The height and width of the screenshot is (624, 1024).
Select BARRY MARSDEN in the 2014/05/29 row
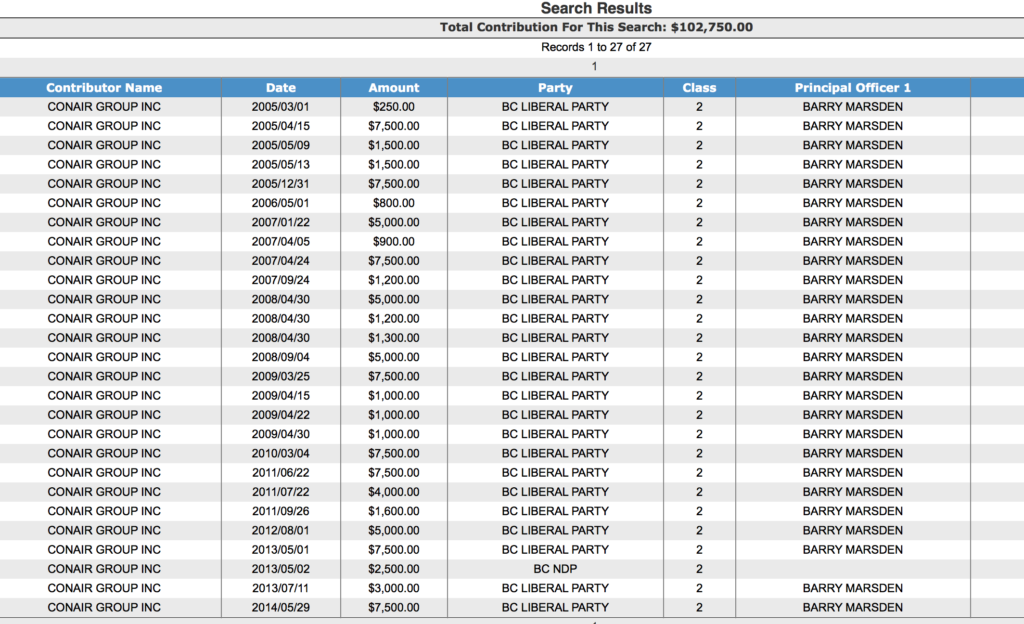tap(852, 608)
